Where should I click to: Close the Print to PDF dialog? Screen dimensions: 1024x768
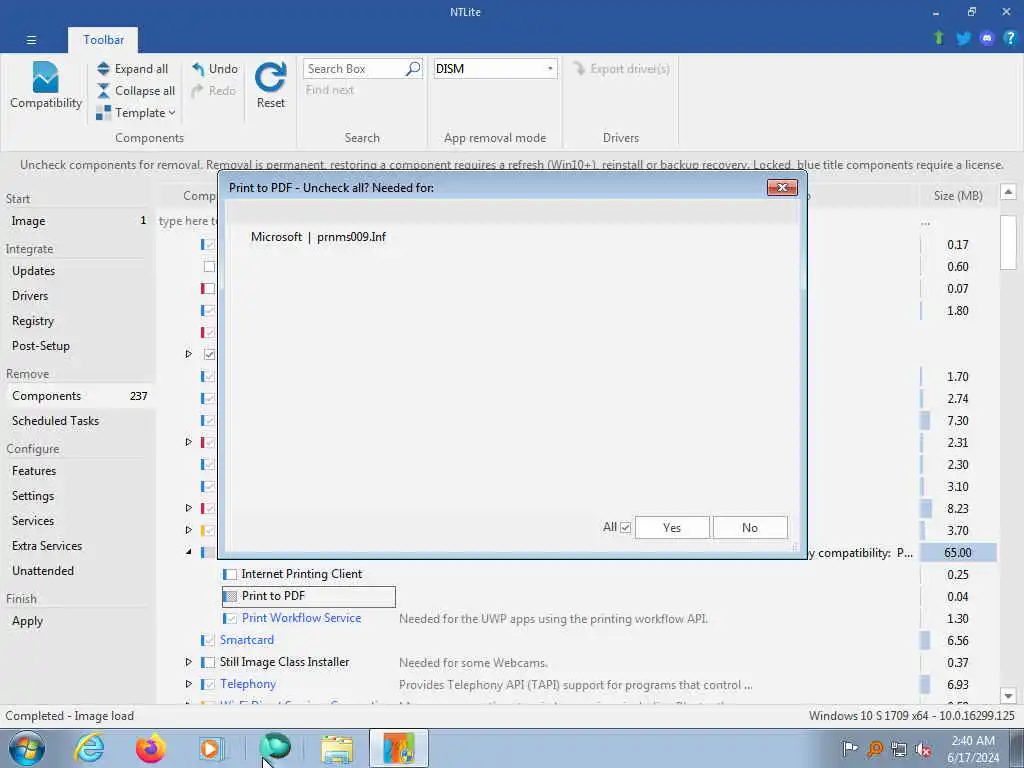coord(782,188)
